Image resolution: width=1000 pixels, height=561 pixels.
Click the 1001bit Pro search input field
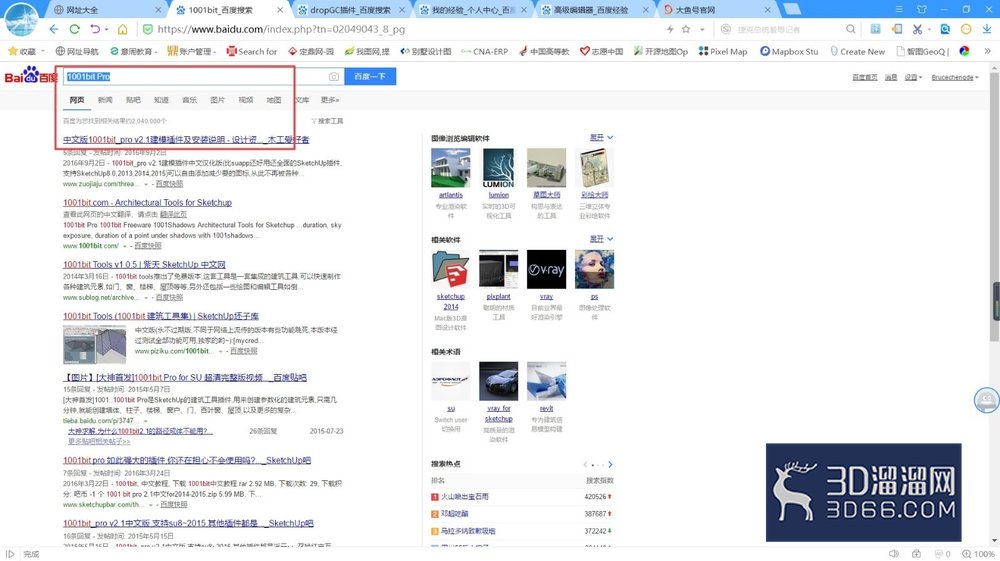[195, 76]
